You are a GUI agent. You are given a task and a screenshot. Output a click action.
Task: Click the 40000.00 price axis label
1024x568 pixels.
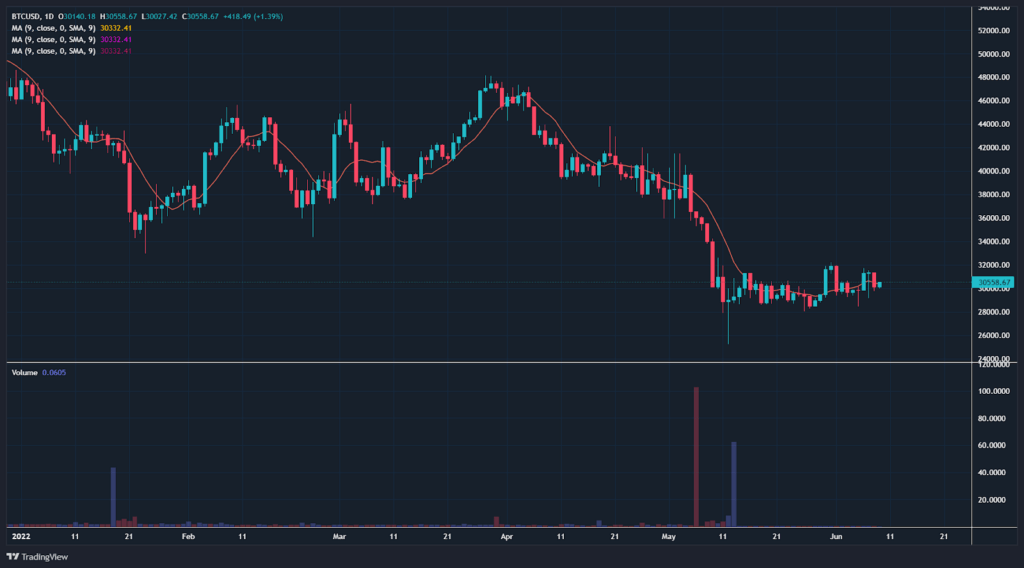(993, 171)
